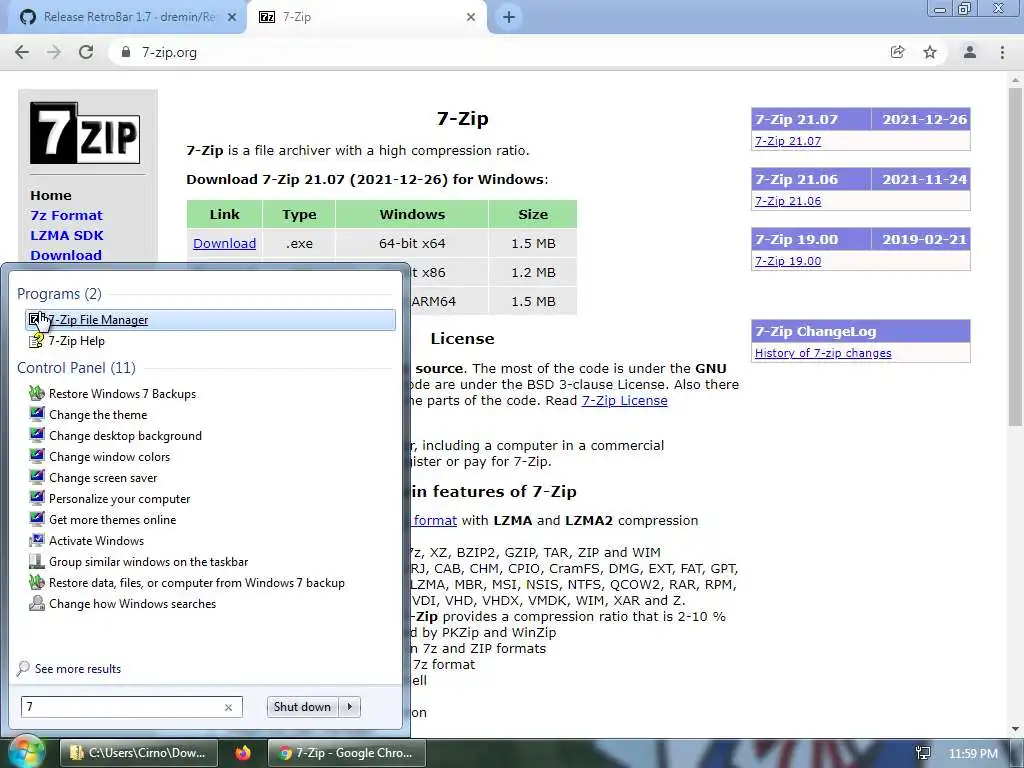This screenshot has width=1024, height=768.
Task: Switch to 7-Zip Google Chrome taskbar button
Action: [347, 753]
